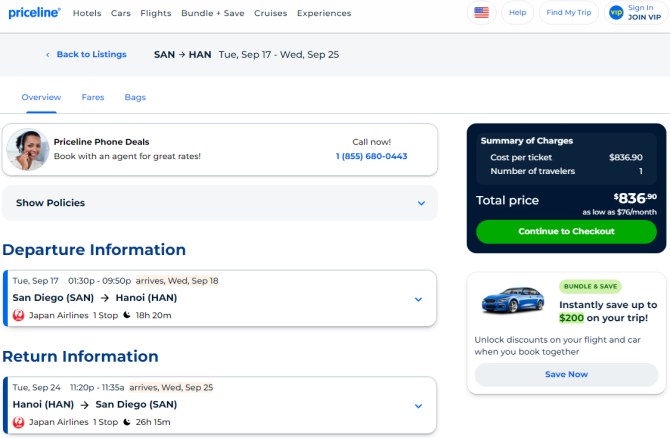
Task: Click 'arrives, Wed, Sep 25' notice
Action: pos(171,388)
